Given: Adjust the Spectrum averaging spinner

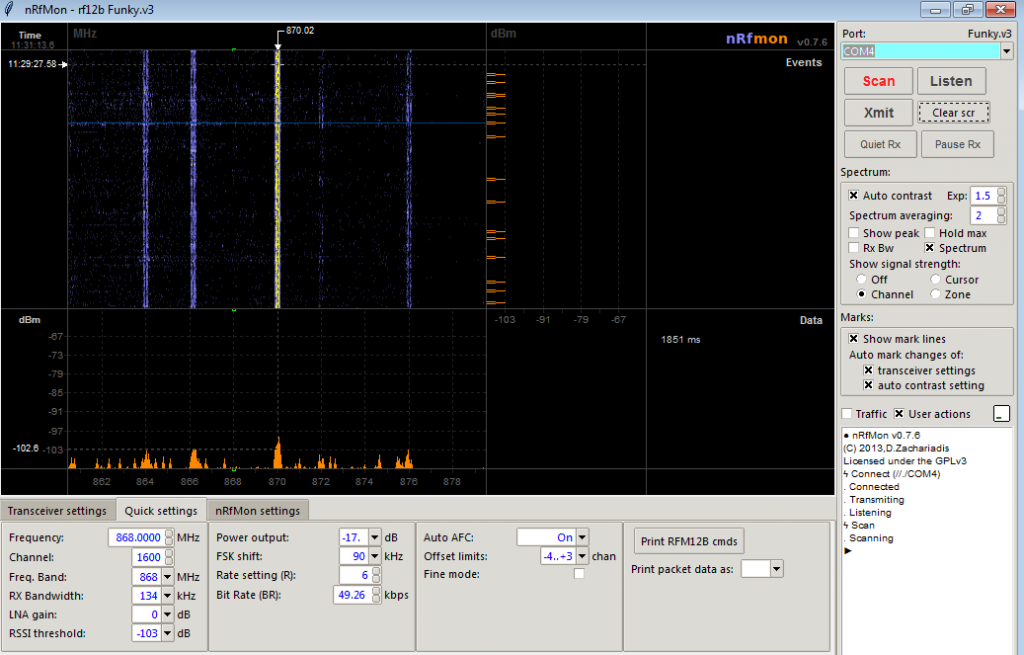Looking at the screenshot, I should [x=1001, y=216].
